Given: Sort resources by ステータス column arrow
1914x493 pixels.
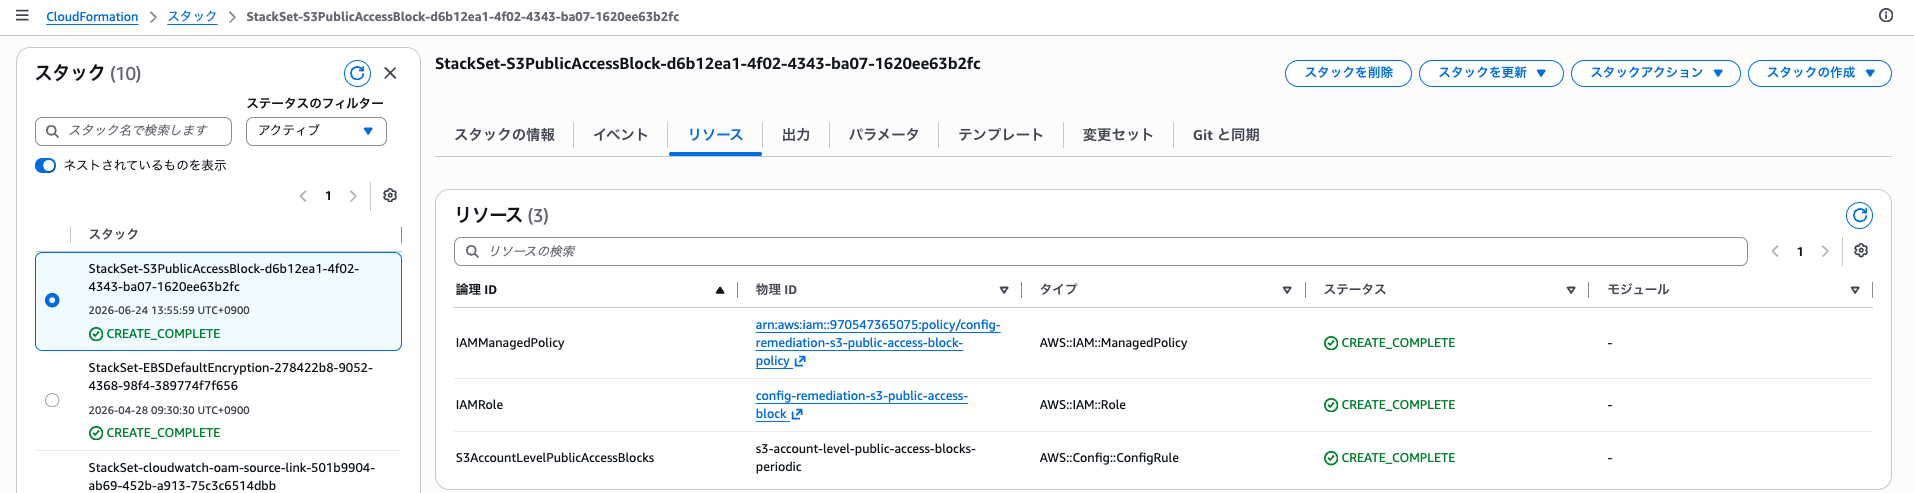Looking at the screenshot, I should (x=1571, y=290).
